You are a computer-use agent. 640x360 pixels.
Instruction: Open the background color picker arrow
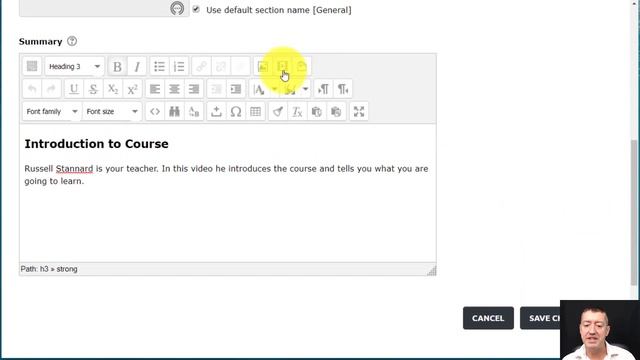[305, 89]
